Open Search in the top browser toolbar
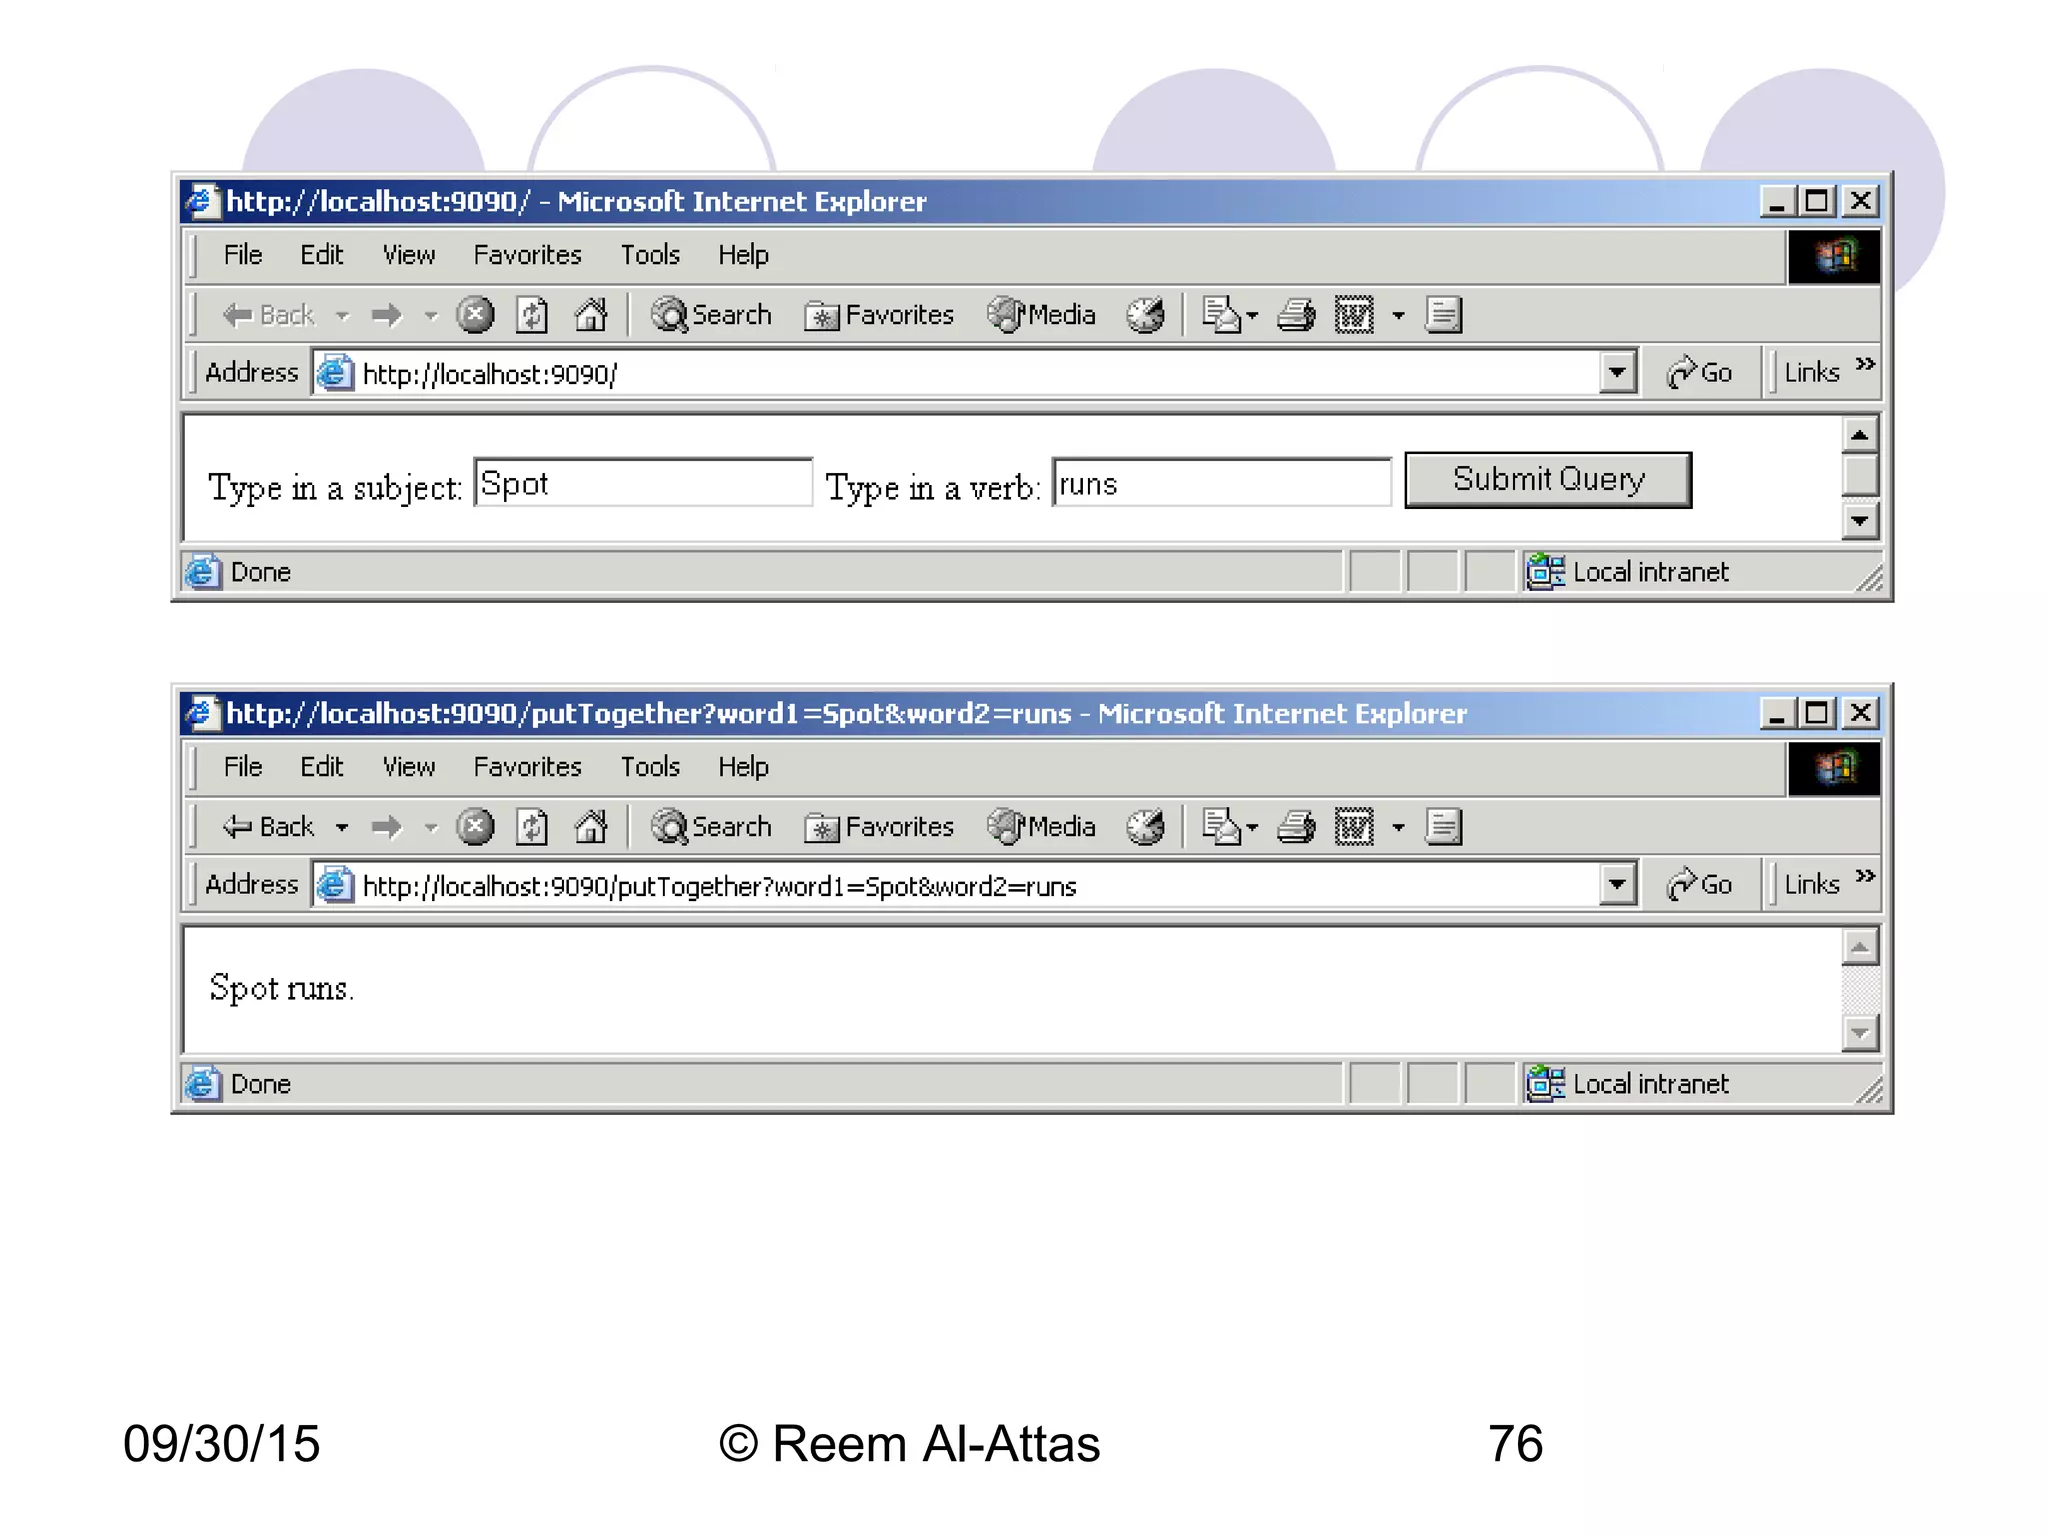This screenshot has height=1536, width=2048. pyautogui.click(x=712, y=315)
